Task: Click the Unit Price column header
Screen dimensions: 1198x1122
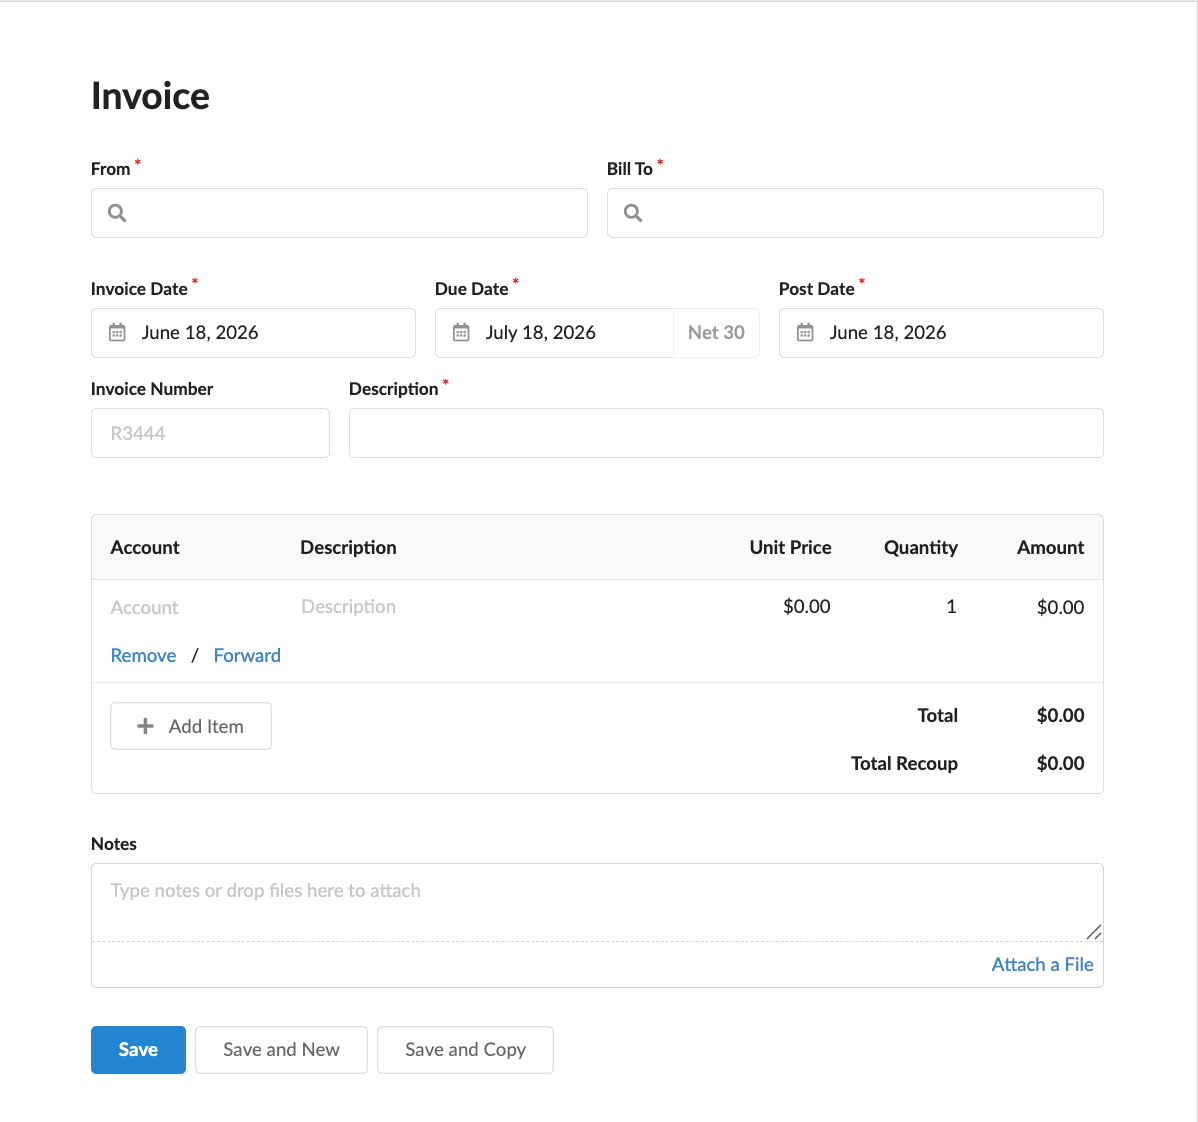Action: point(790,548)
